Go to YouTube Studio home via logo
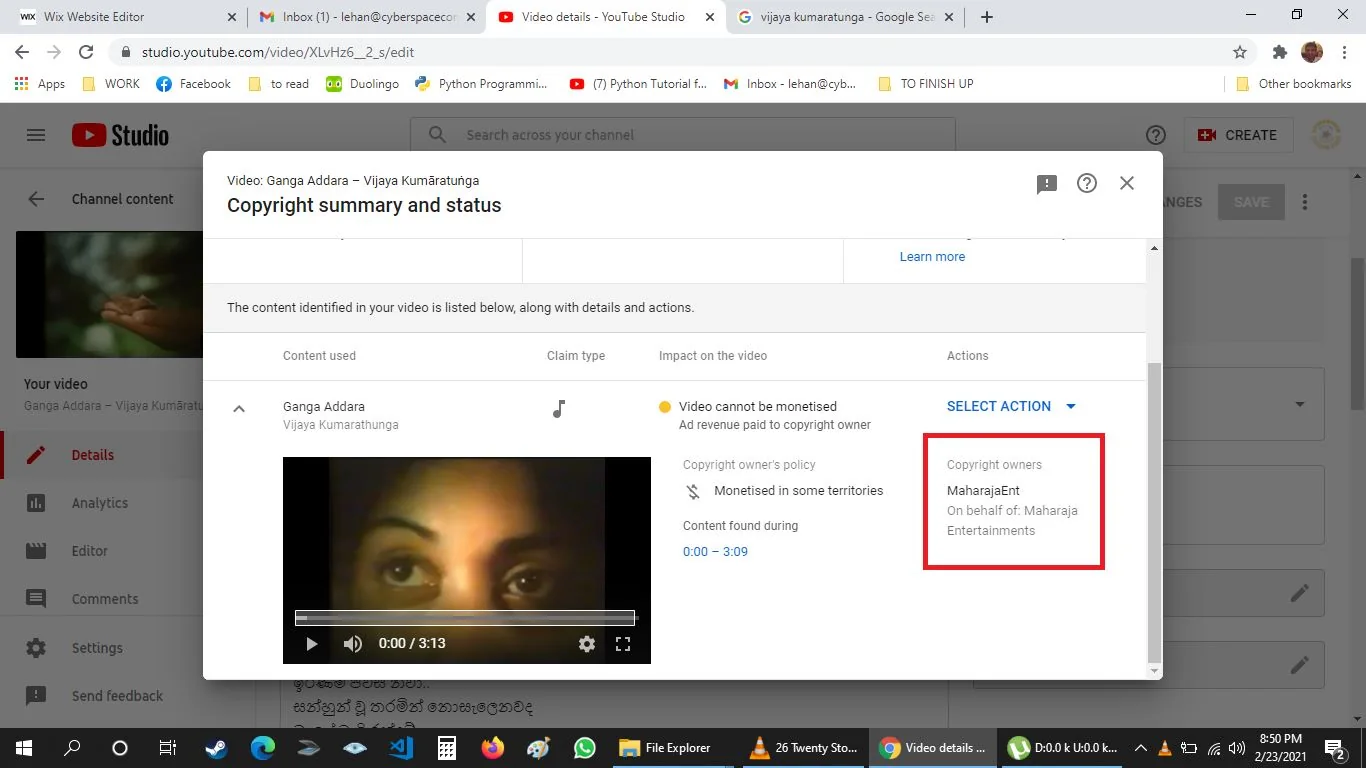This screenshot has width=1366, height=768. [x=120, y=135]
